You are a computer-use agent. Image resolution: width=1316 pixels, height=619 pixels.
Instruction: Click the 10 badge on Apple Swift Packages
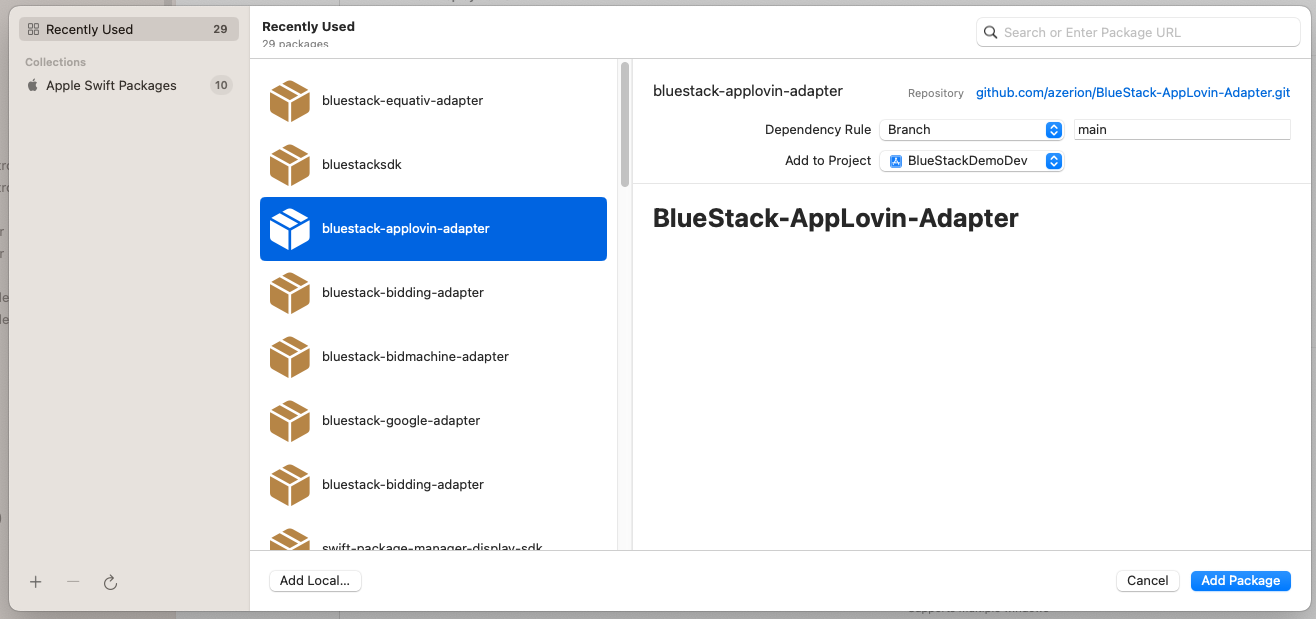tap(221, 85)
